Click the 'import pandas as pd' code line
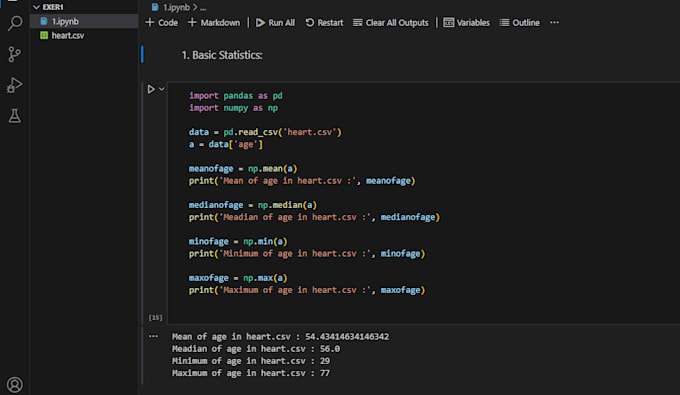Image resolution: width=680 pixels, height=395 pixels. click(235, 96)
